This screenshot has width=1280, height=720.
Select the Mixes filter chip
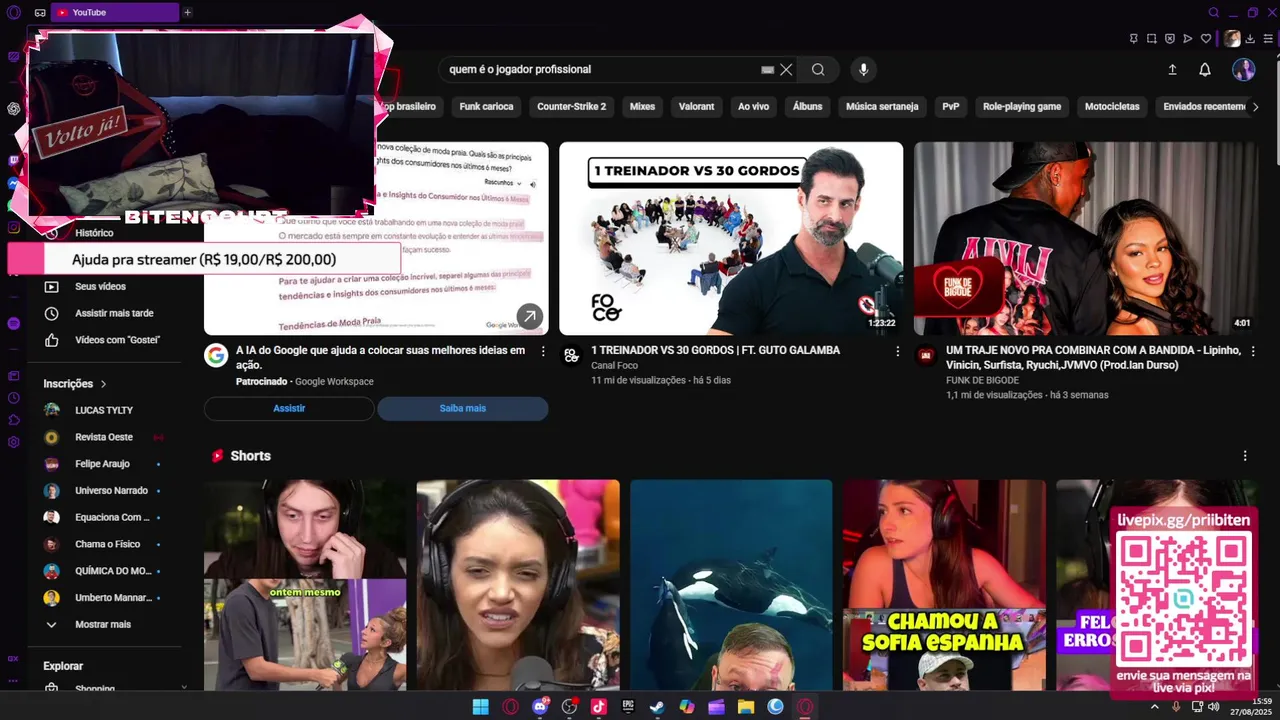[642, 106]
